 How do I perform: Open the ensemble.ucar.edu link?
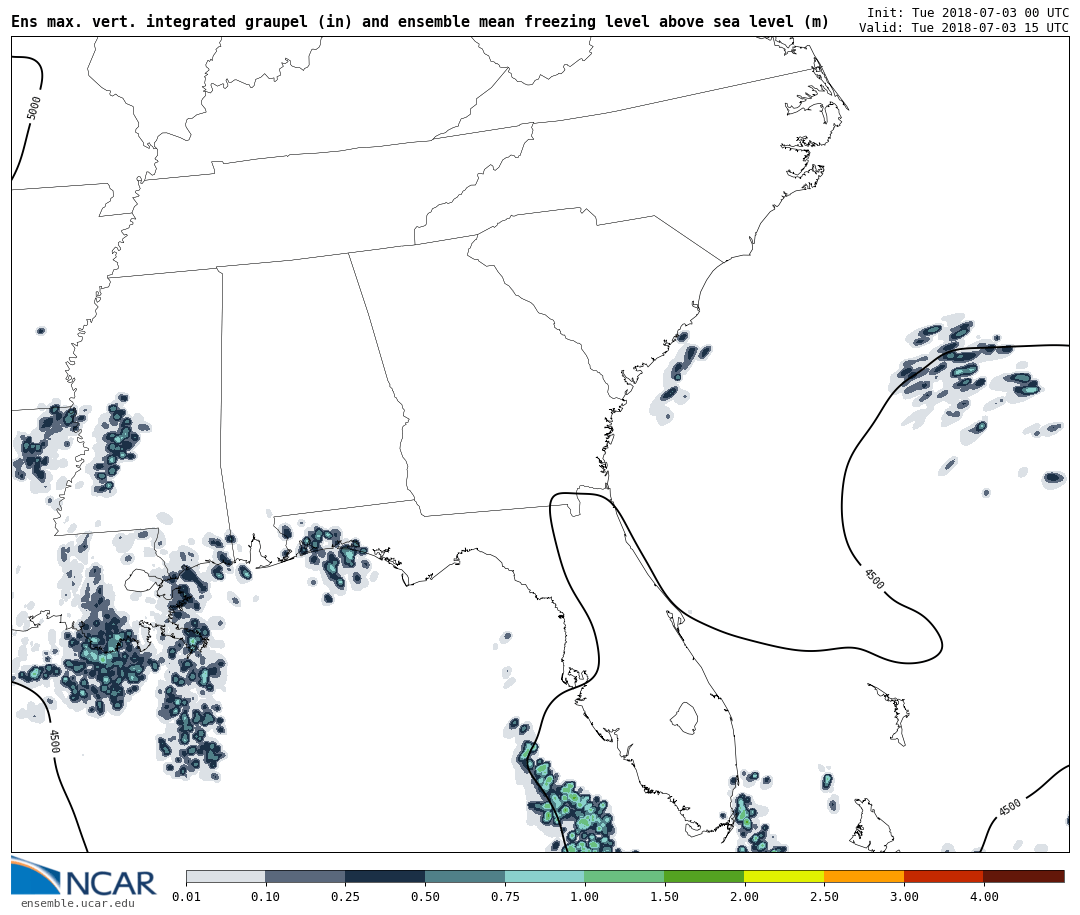pos(77,904)
